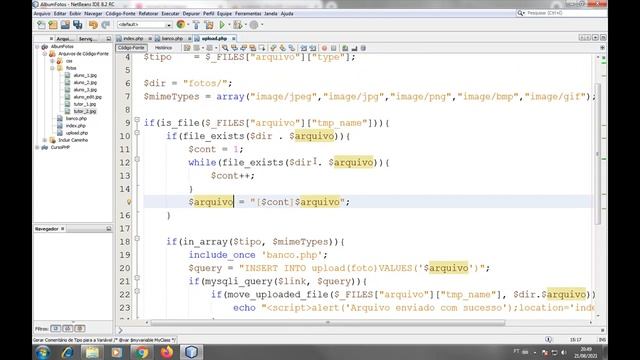Open the Depurar menu

pyautogui.click(x=191, y=13)
